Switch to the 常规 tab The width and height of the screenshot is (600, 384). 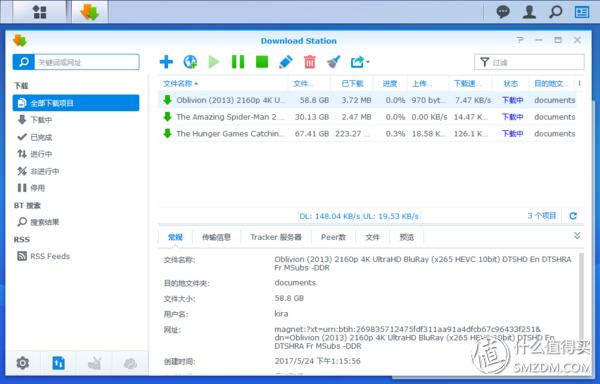175,237
